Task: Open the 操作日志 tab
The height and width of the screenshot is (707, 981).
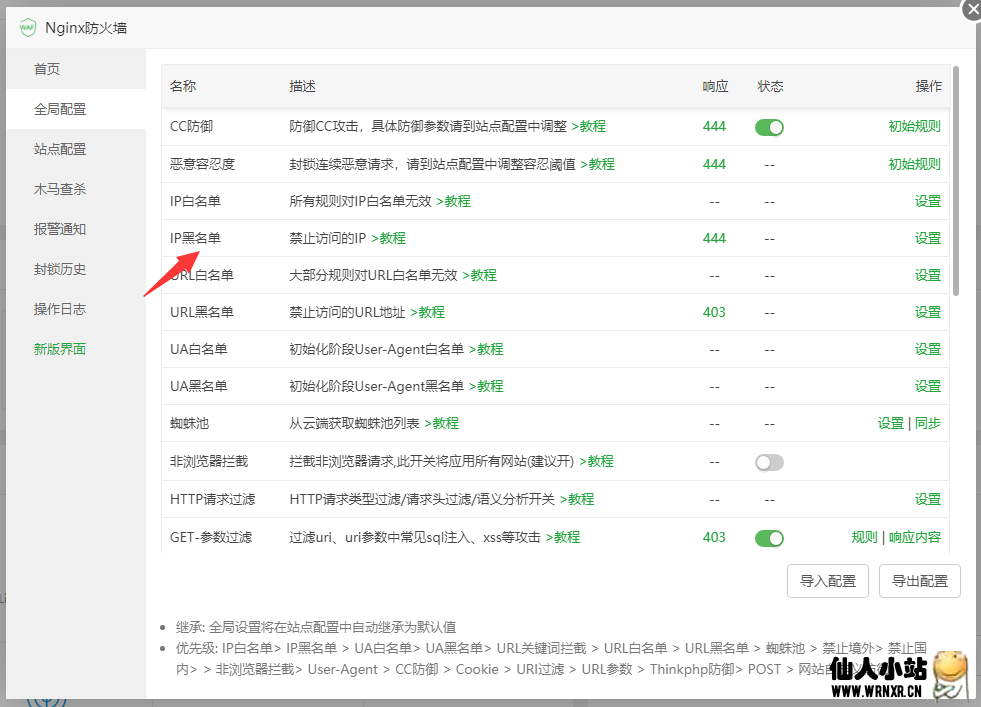Action: pyautogui.click(x=76, y=309)
